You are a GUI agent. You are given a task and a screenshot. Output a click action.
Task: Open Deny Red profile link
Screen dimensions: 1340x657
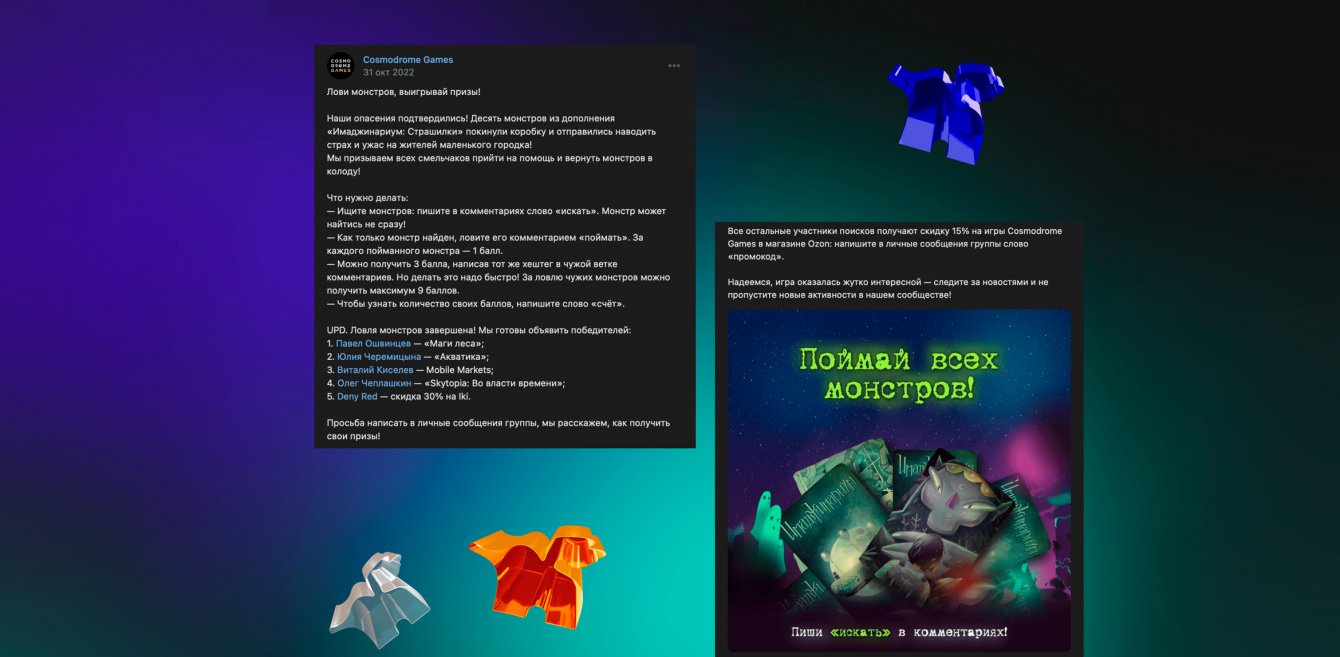[357, 396]
